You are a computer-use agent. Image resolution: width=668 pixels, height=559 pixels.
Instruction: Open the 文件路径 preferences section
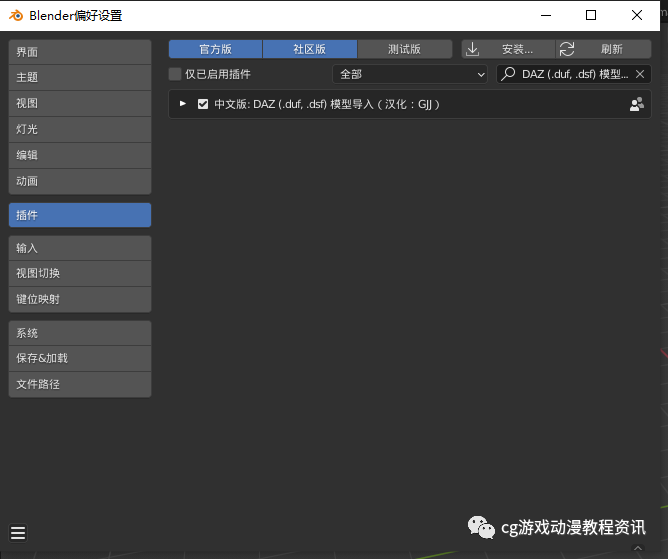pyautogui.click(x=80, y=384)
